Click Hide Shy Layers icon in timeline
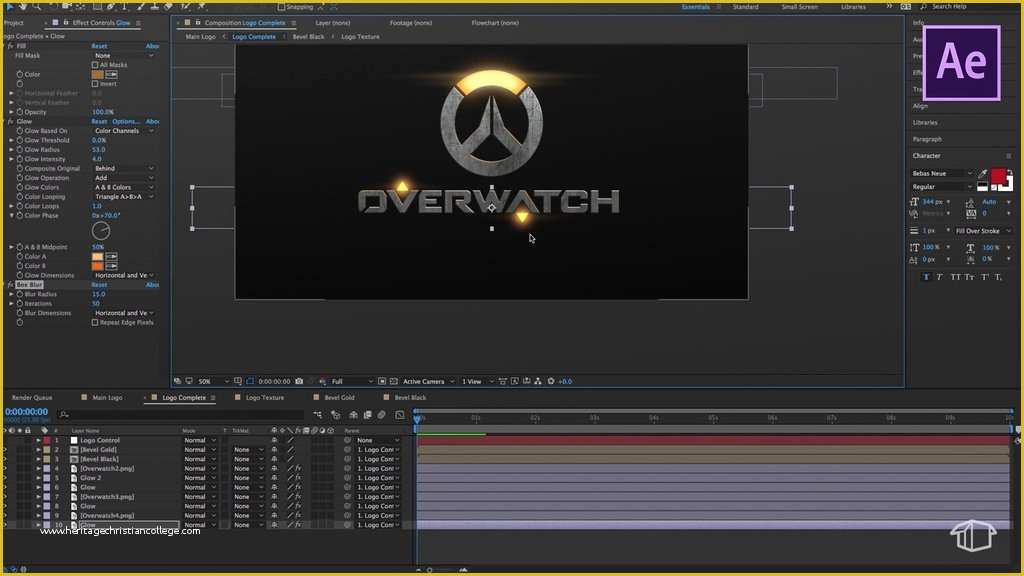The width and height of the screenshot is (1024, 576). tap(353, 415)
